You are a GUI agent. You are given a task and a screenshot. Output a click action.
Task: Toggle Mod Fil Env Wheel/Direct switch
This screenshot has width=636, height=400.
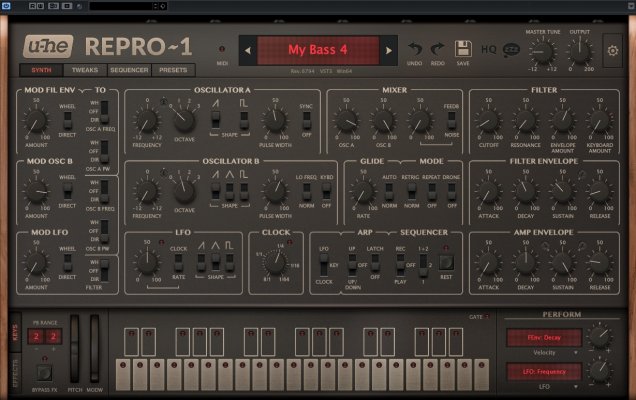point(67,120)
